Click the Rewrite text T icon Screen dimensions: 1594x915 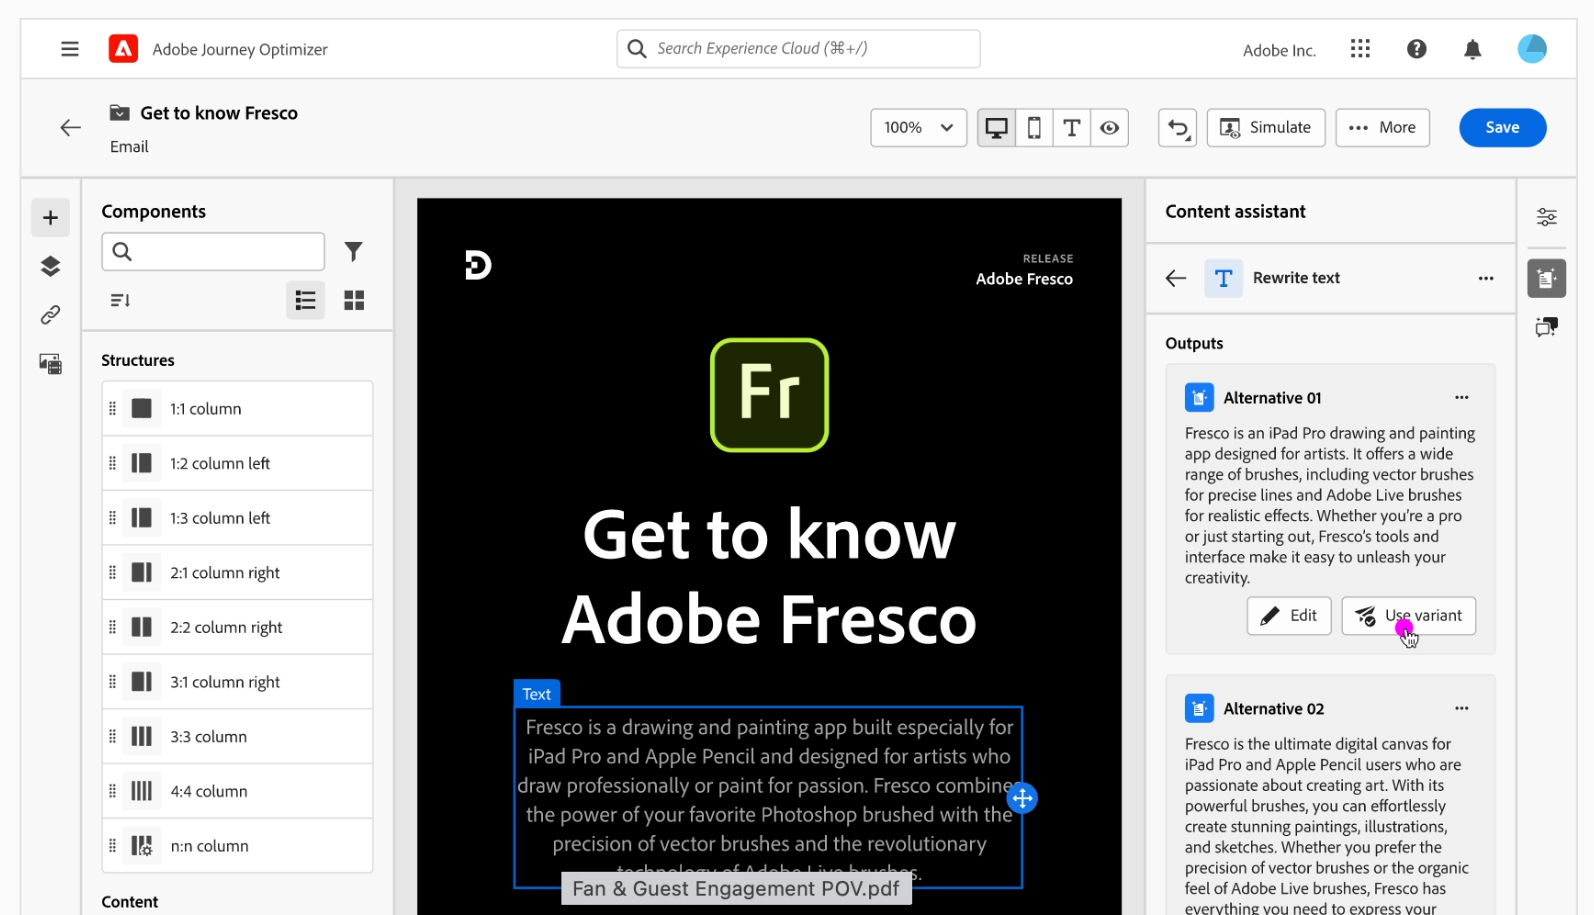pos(1223,278)
